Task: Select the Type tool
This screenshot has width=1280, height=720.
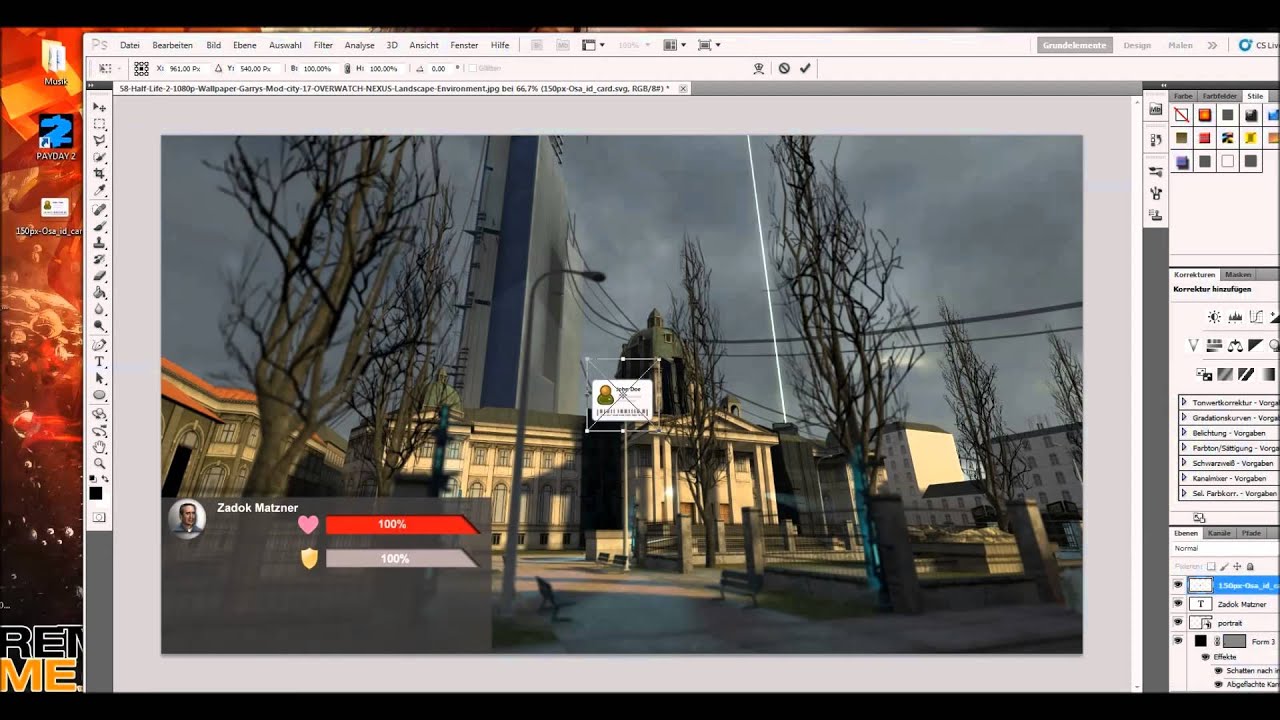Action: pos(99,362)
